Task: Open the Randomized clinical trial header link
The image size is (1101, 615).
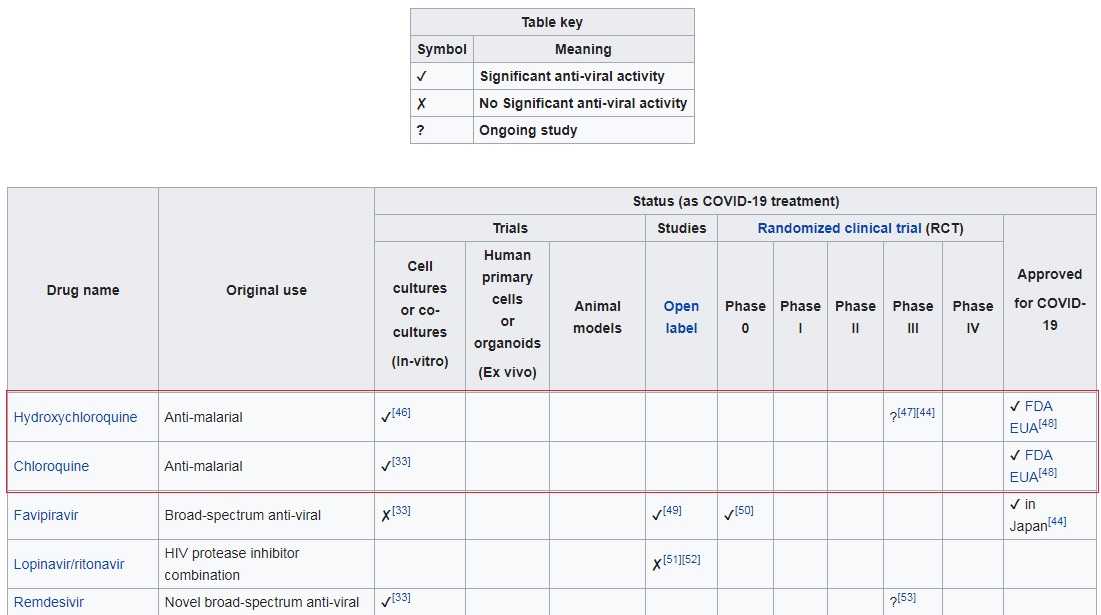Action: click(x=839, y=228)
